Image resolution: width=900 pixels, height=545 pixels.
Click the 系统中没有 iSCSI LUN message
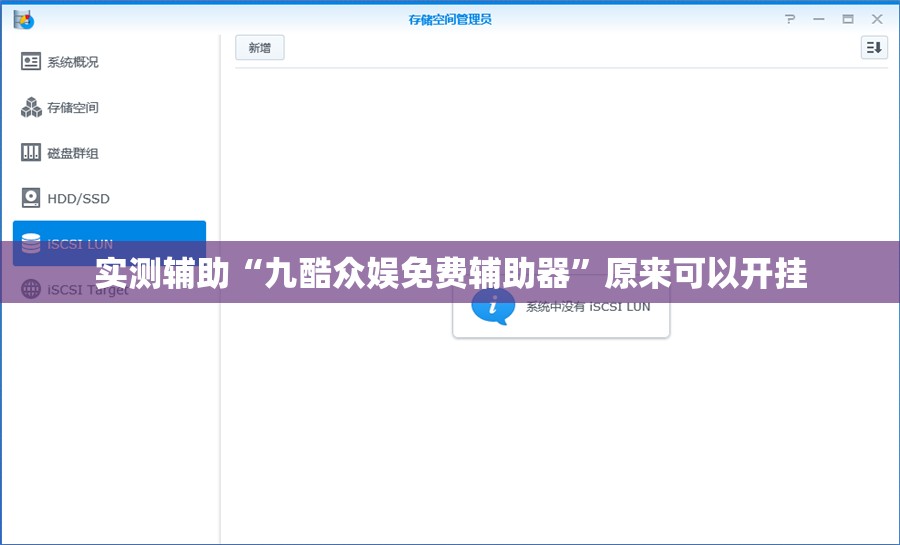(x=588, y=307)
